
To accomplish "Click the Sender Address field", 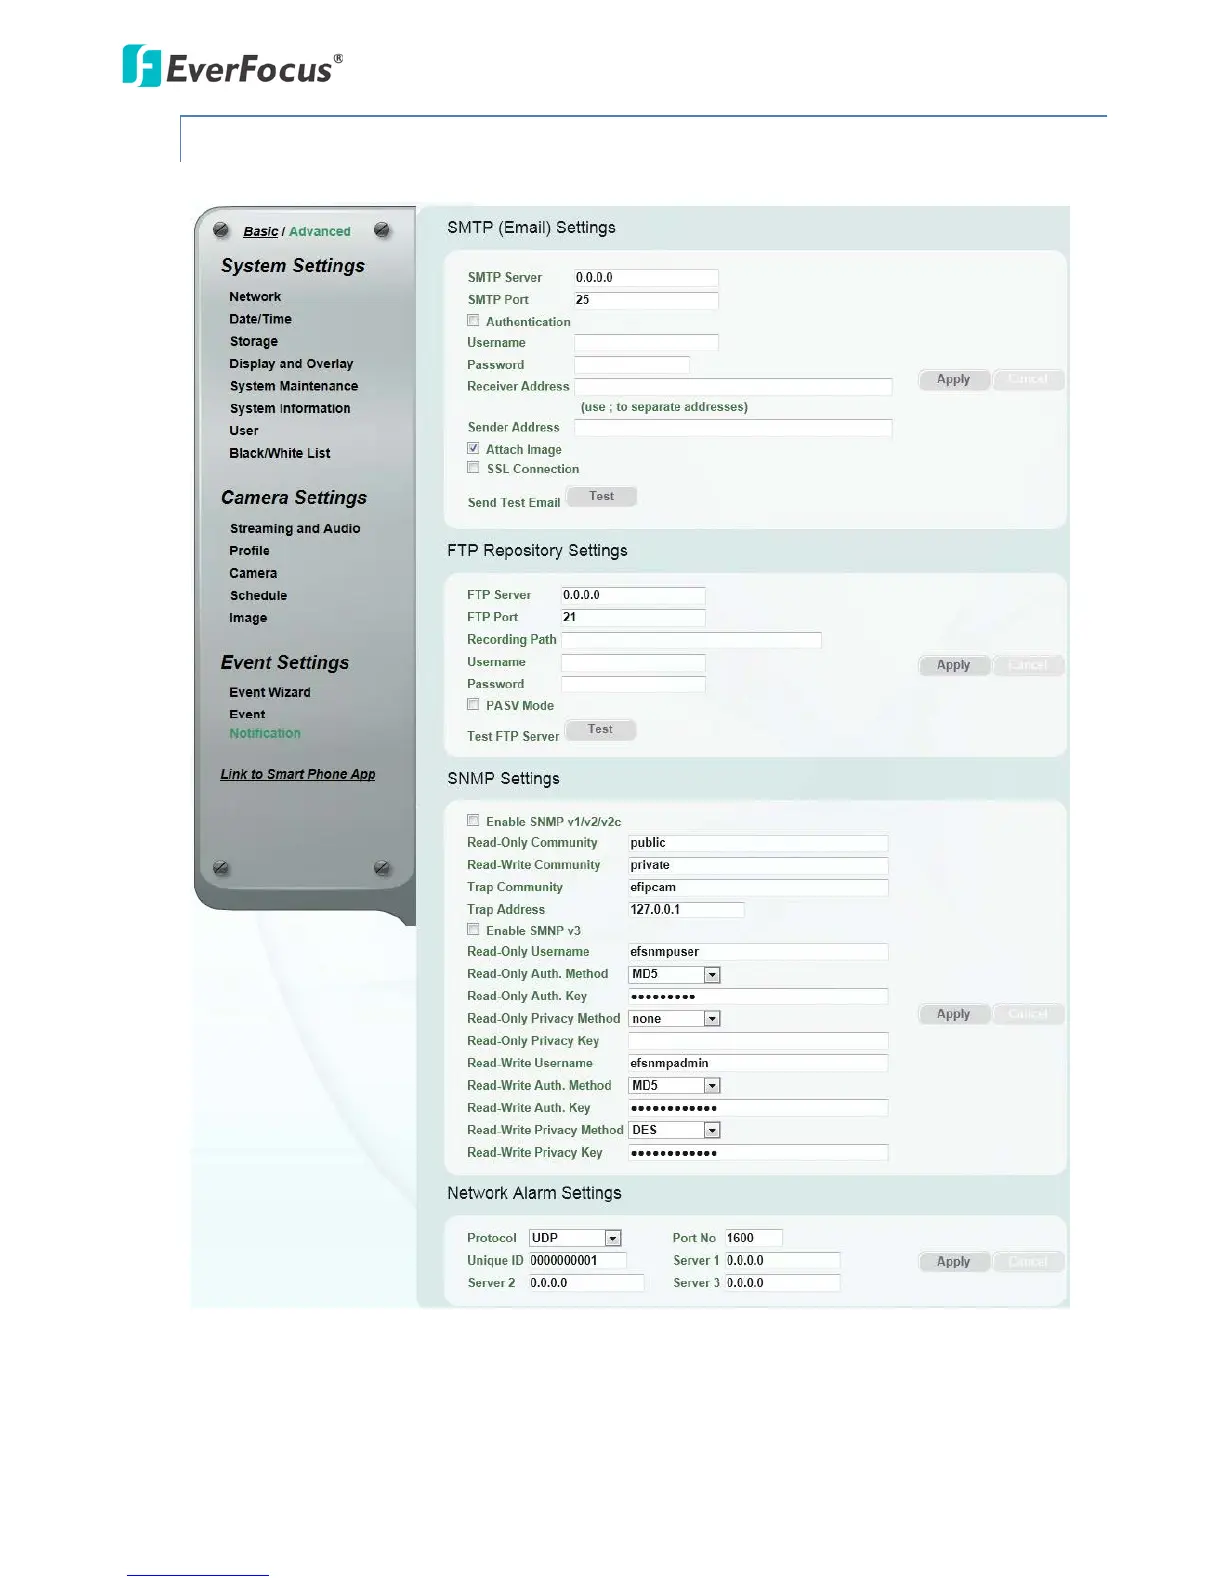I will [733, 428].
